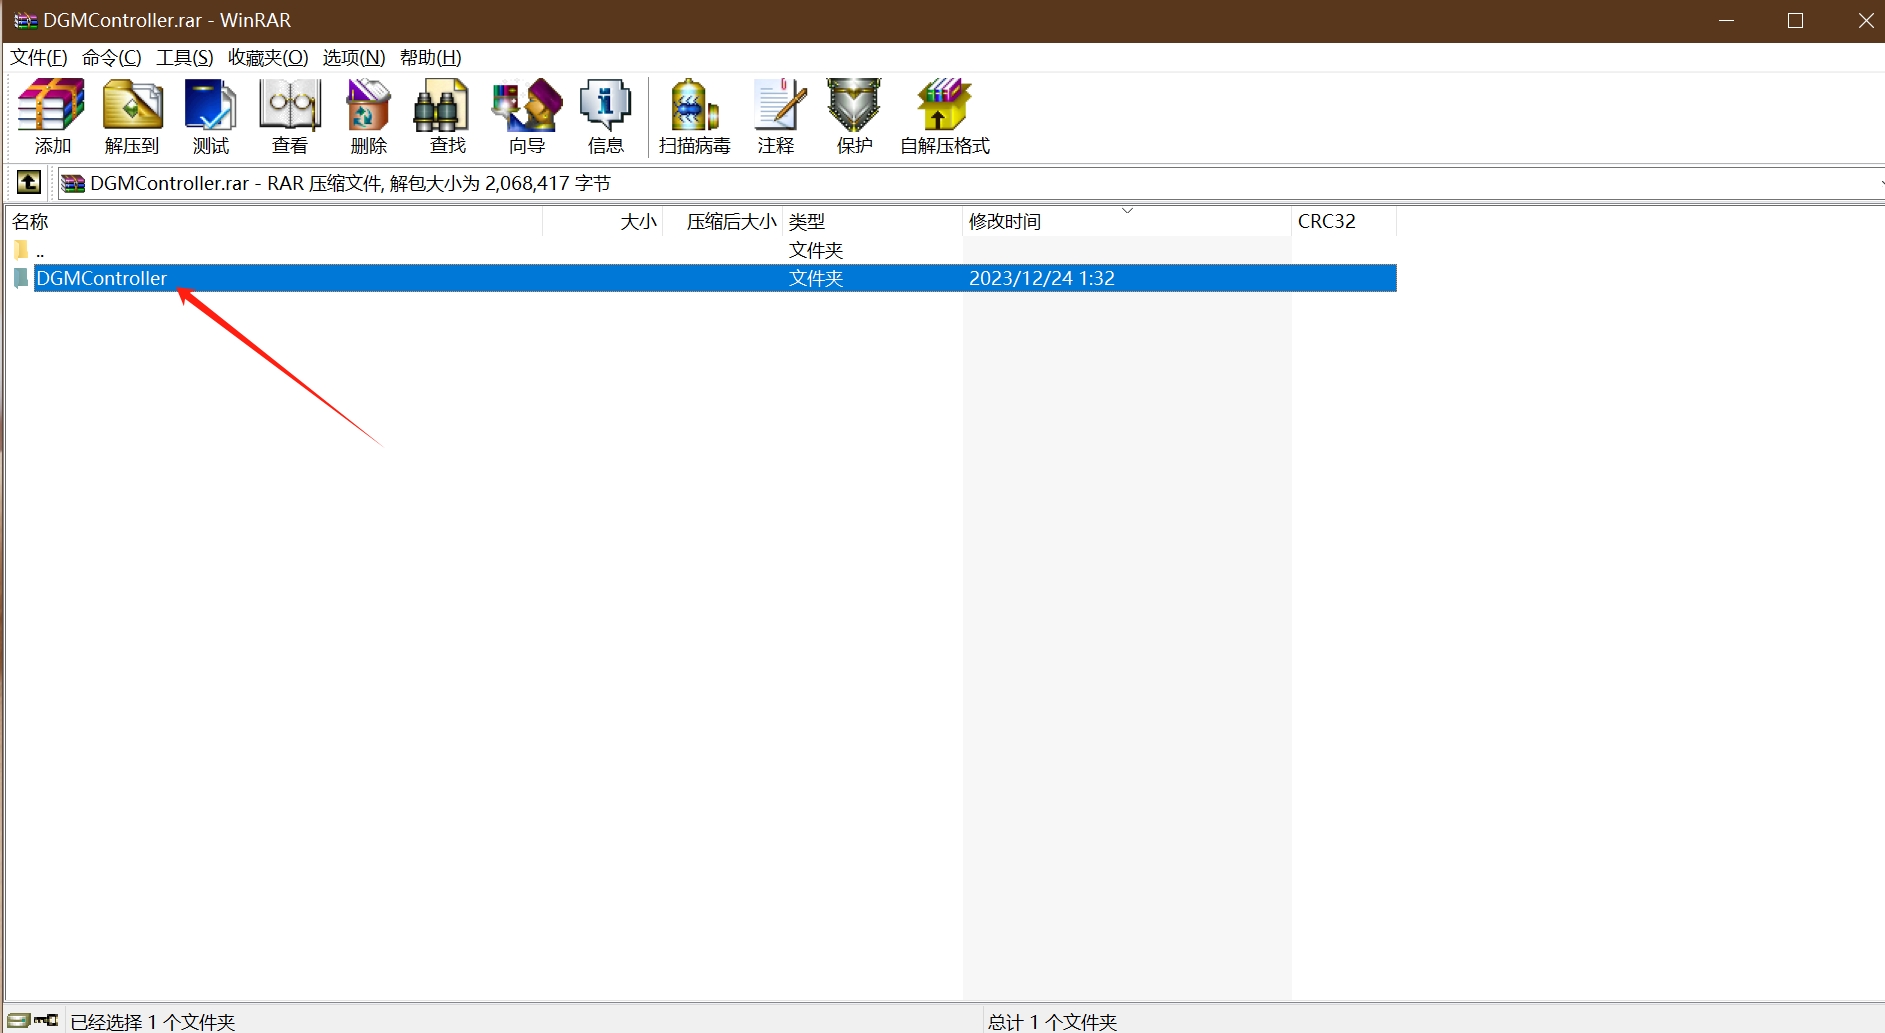This screenshot has height=1033, width=1885.
Task: Click the 2023/12/24 1:32 date cell
Action: (1042, 278)
